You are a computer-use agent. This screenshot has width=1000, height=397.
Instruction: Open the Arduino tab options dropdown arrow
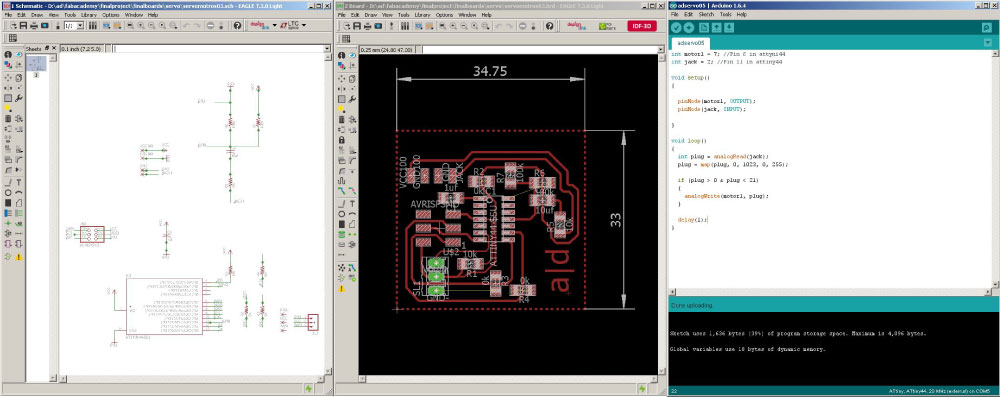pyautogui.click(x=987, y=43)
